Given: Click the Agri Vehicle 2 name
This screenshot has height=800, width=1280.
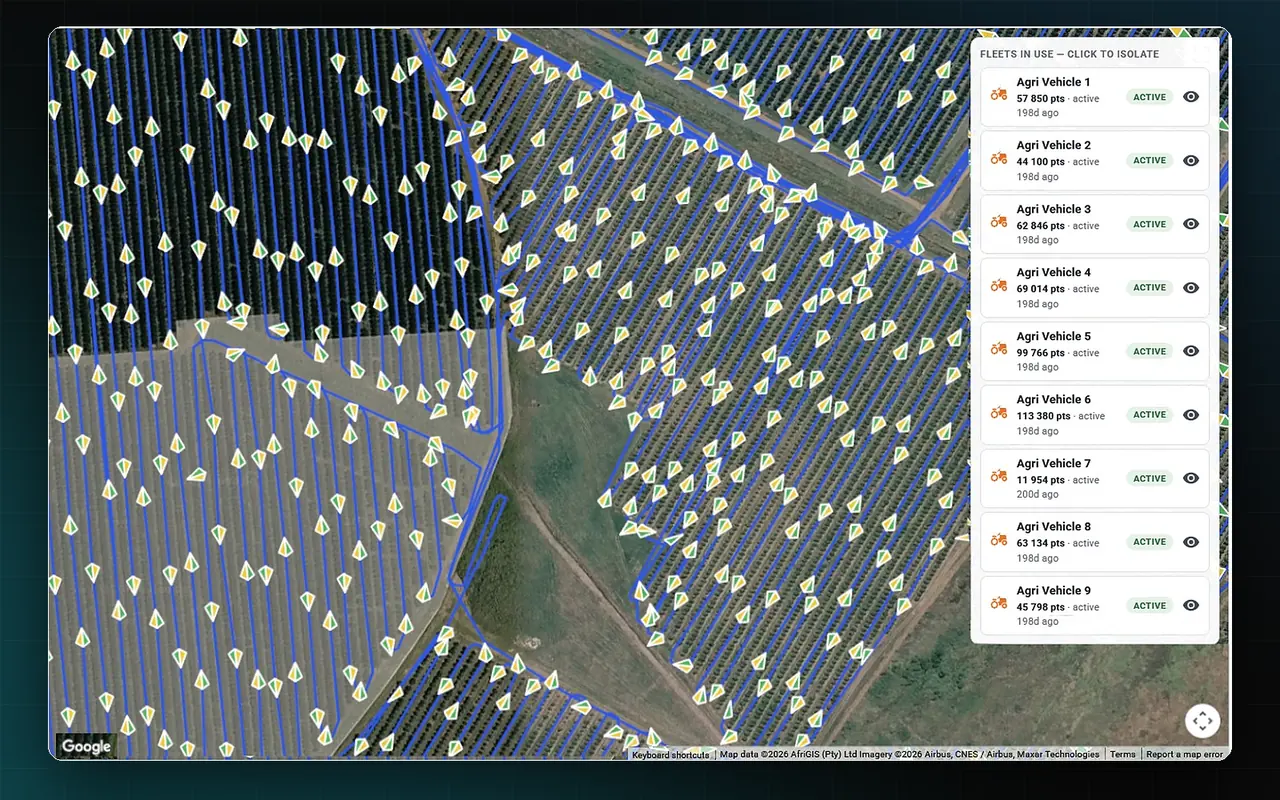Looking at the screenshot, I should (1054, 145).
